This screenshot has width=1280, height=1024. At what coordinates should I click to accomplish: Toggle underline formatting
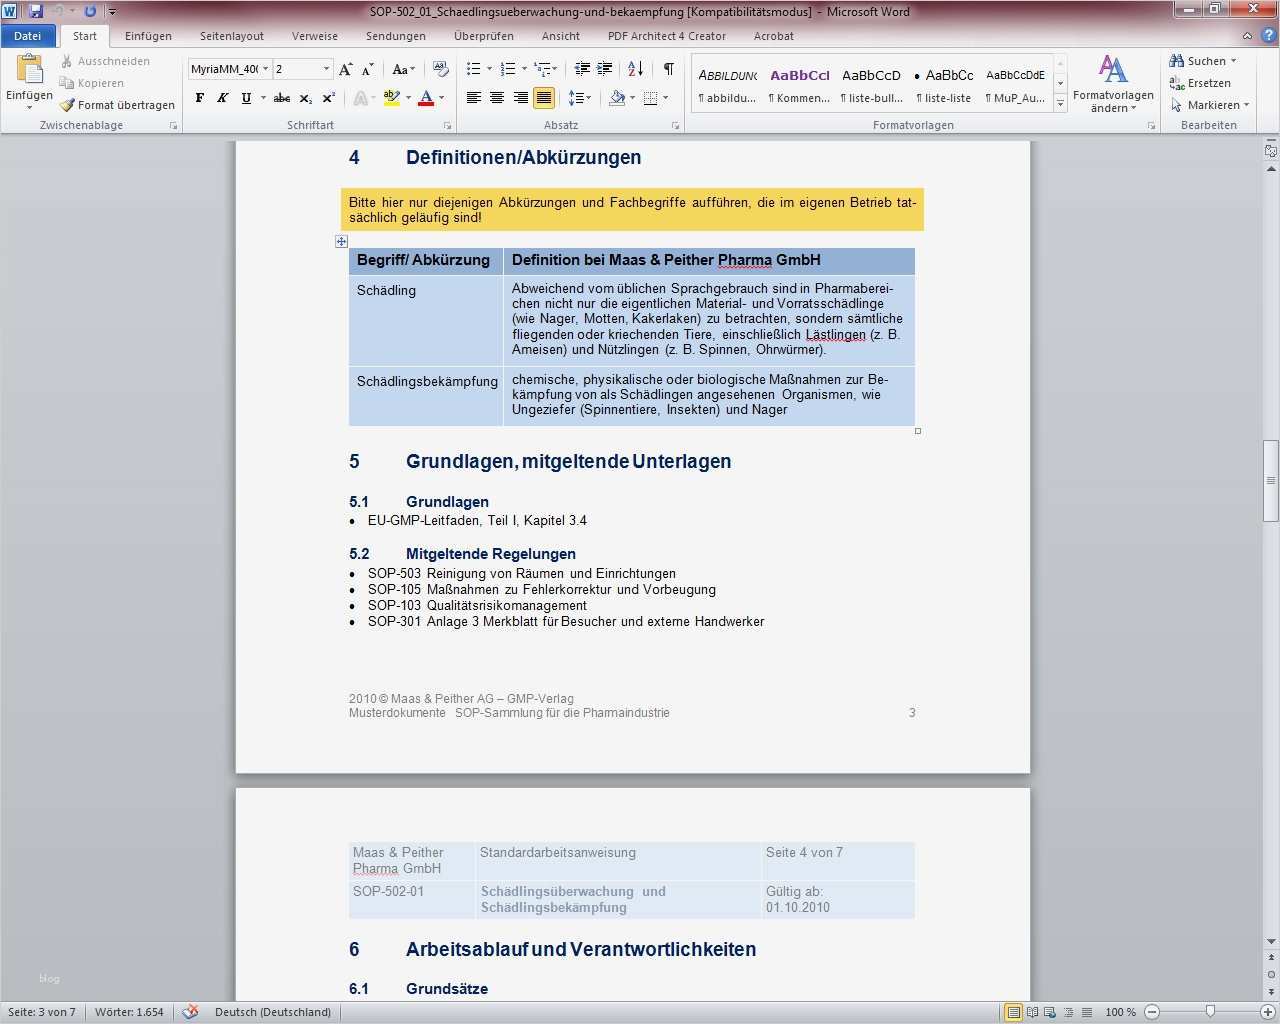click(246, 98)
